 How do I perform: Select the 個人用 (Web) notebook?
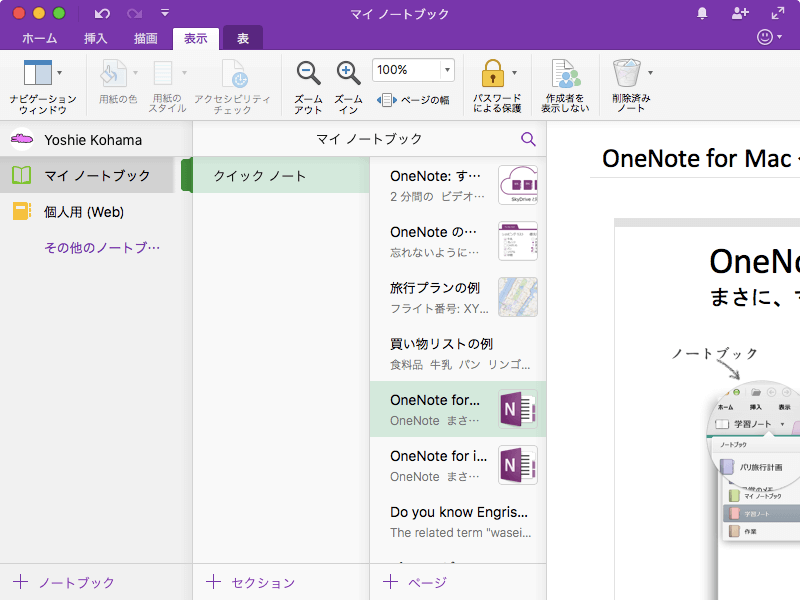87,212
